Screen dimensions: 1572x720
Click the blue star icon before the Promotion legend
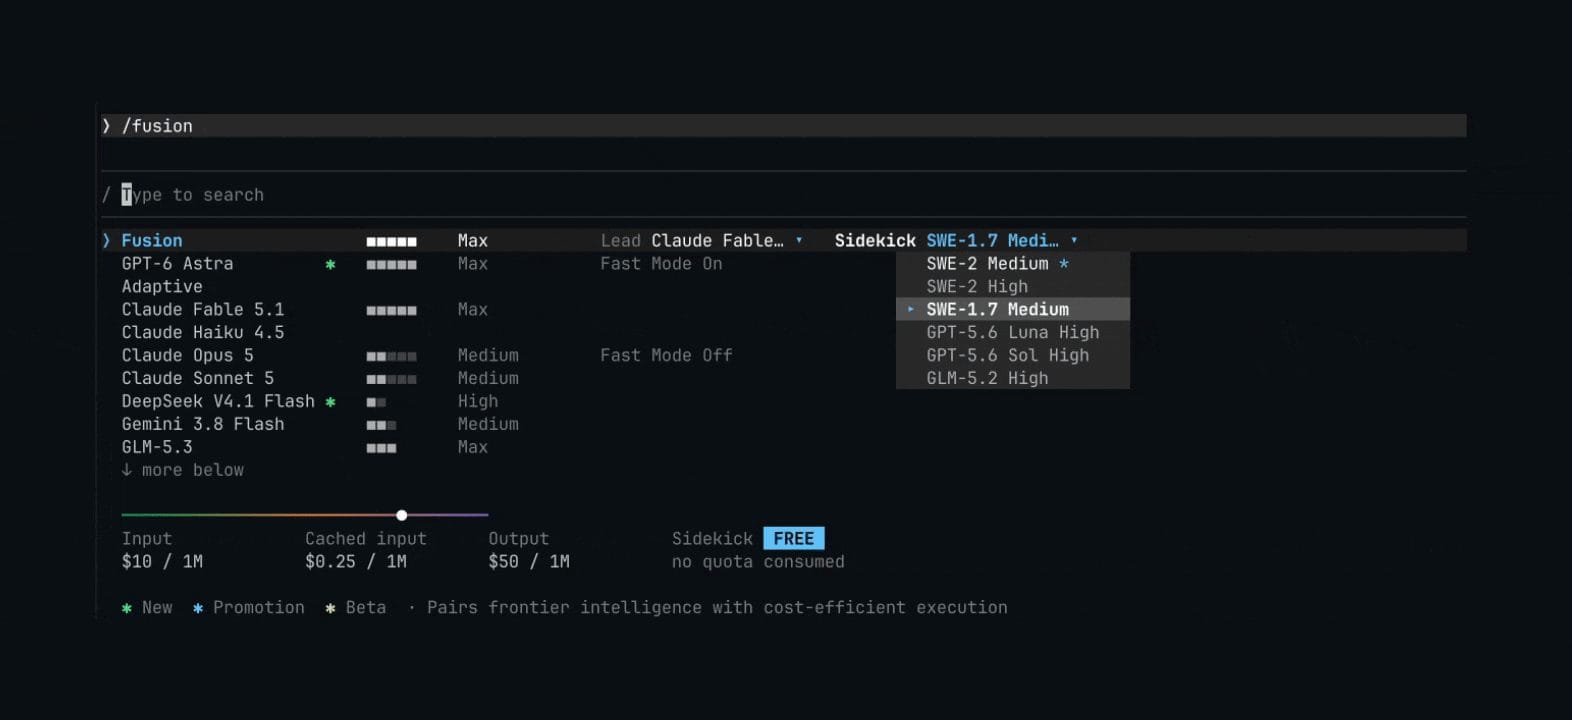pyautogui.click(x=198, y=608)
